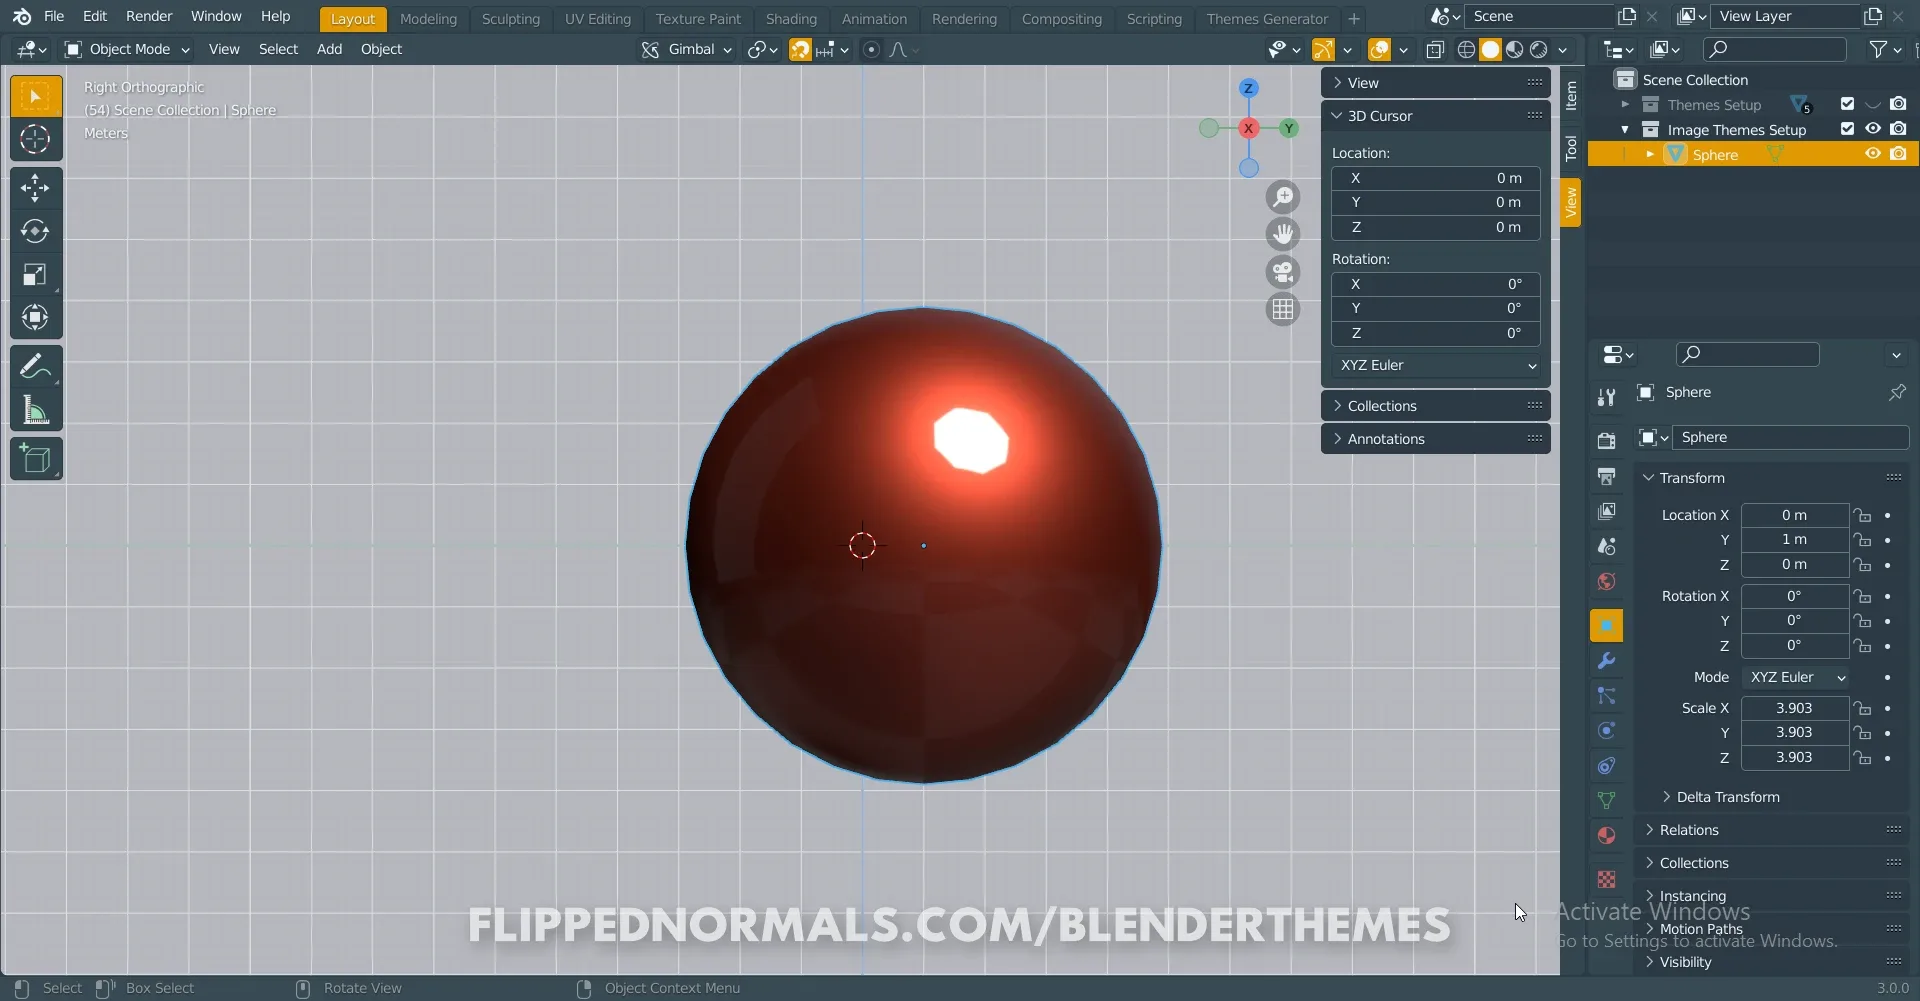The width and height of the screenshot is (1920, 1001).
Task: Switch to the Themes Generator workspace tab
Action: point(1267,18)
